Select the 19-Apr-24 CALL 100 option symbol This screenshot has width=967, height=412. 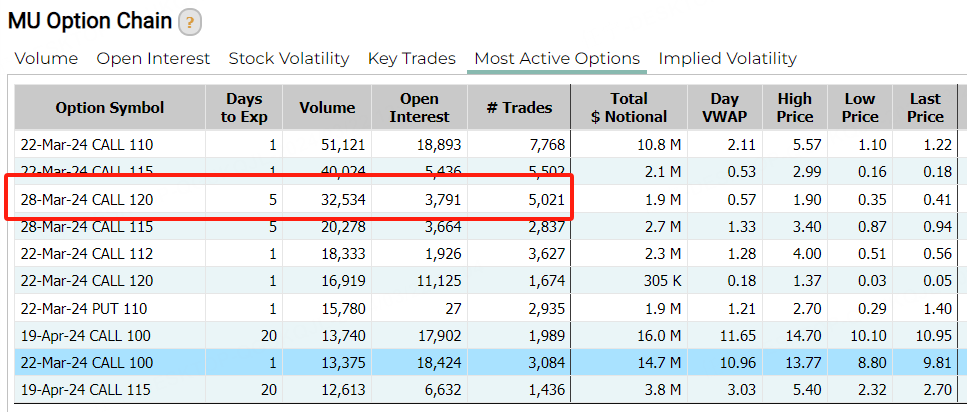[87, 336]
